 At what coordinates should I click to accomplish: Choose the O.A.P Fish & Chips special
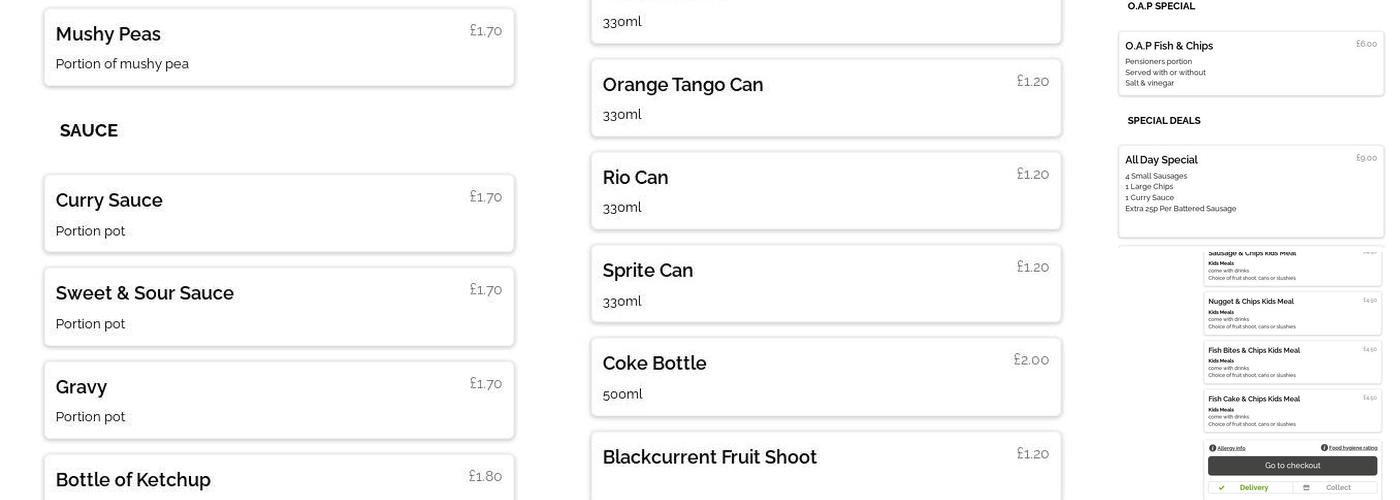[x=1250, y=63]
